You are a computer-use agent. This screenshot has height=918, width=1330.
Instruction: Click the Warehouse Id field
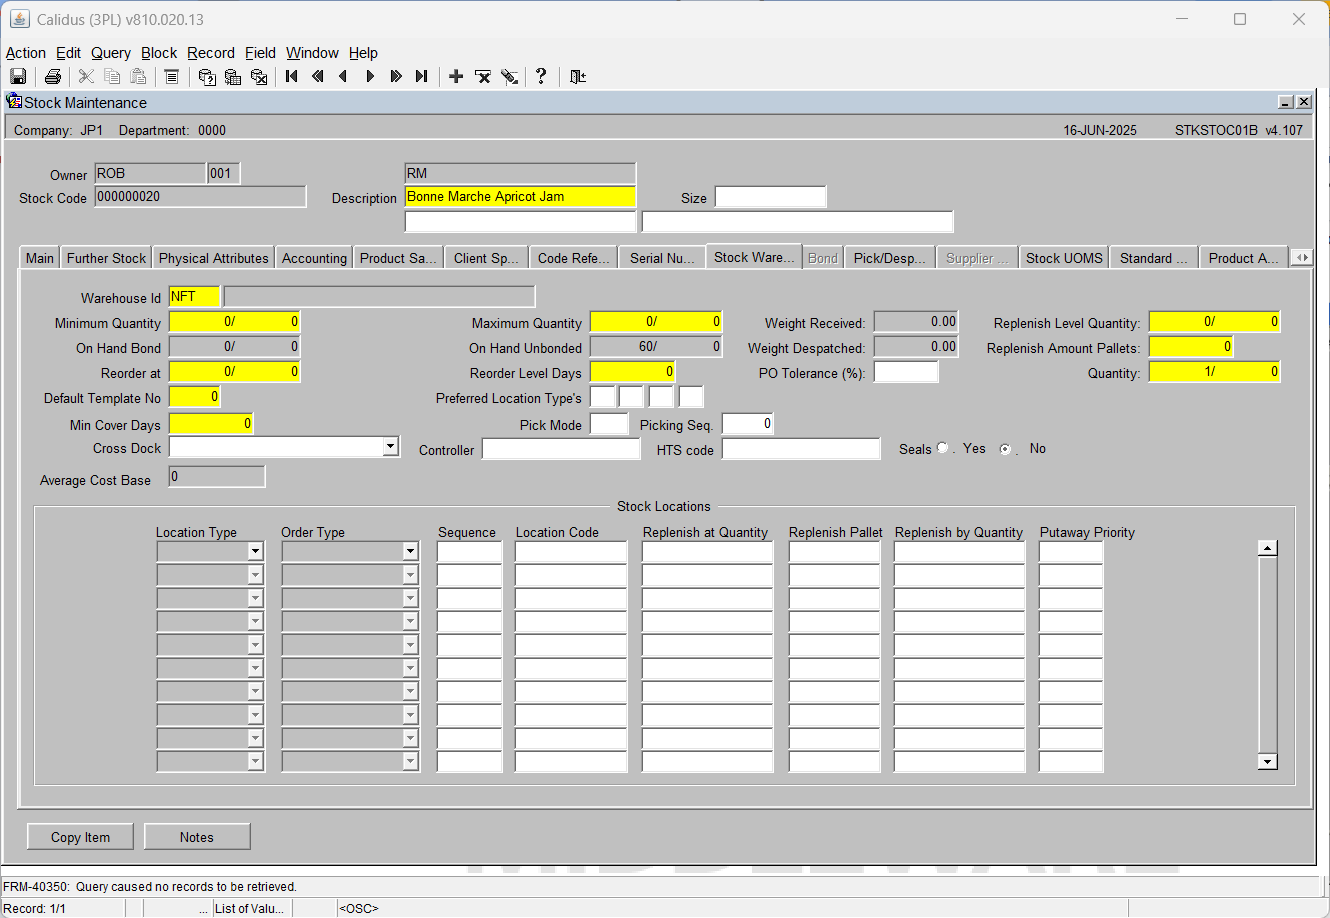tap(194, 296)
